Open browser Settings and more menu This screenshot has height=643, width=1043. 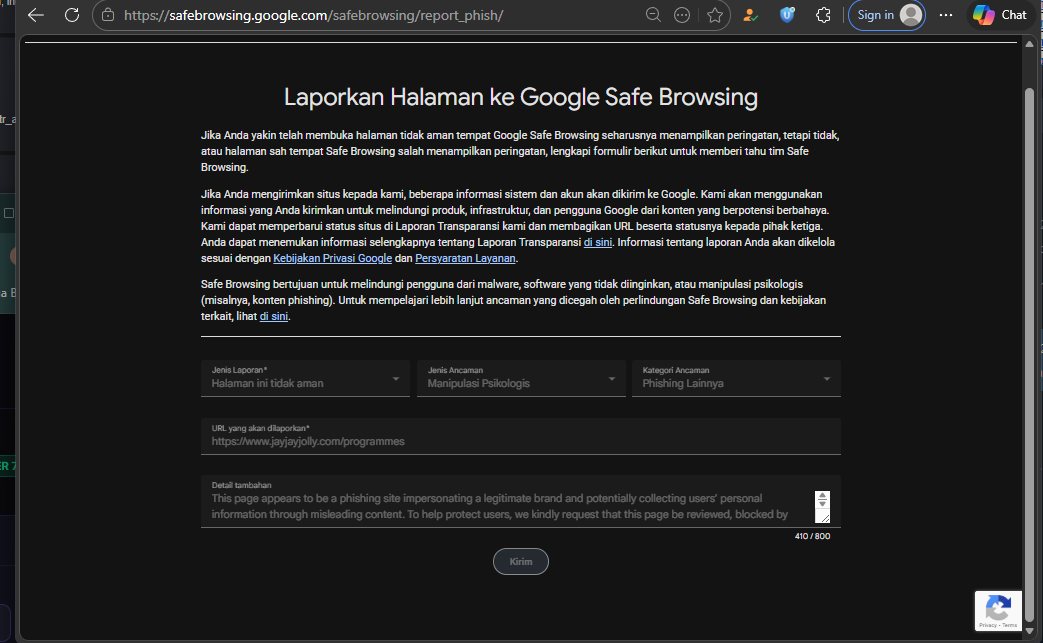pos(946,15)
